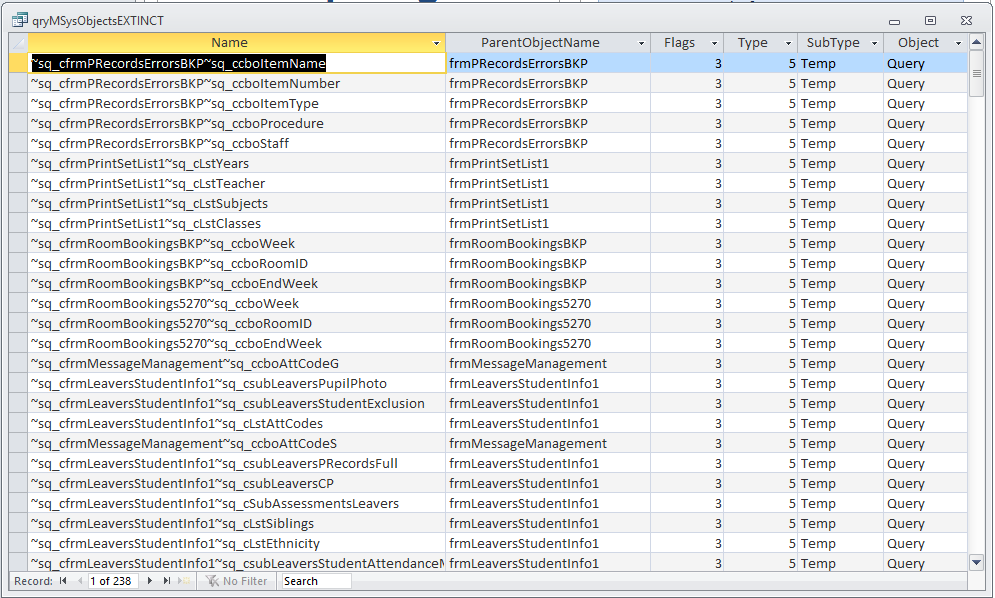Jump to last record navigation button
Image resolution: width=995 pixels, height=598 pixels.
coord(167,581)
